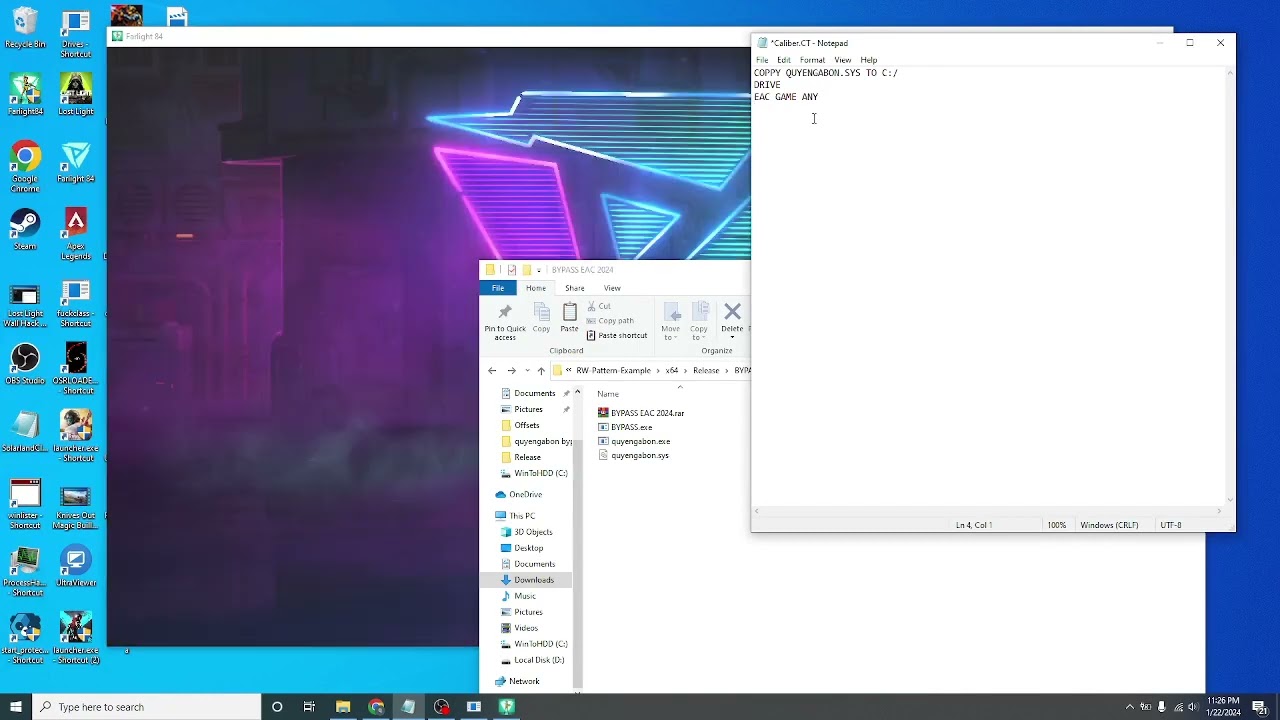Go up one folder level in Explorer

pyautogui.click(x=541, y=371)
